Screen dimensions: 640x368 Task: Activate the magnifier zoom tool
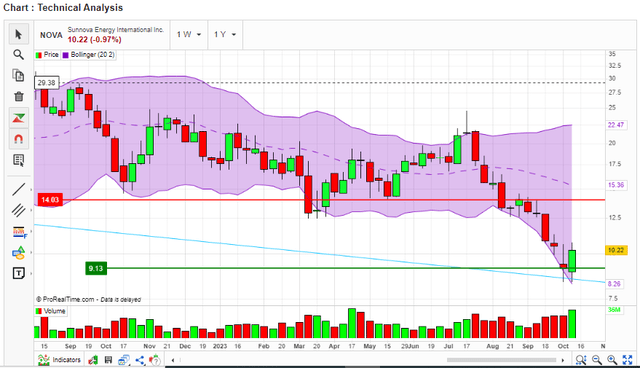tap(18, 55)
